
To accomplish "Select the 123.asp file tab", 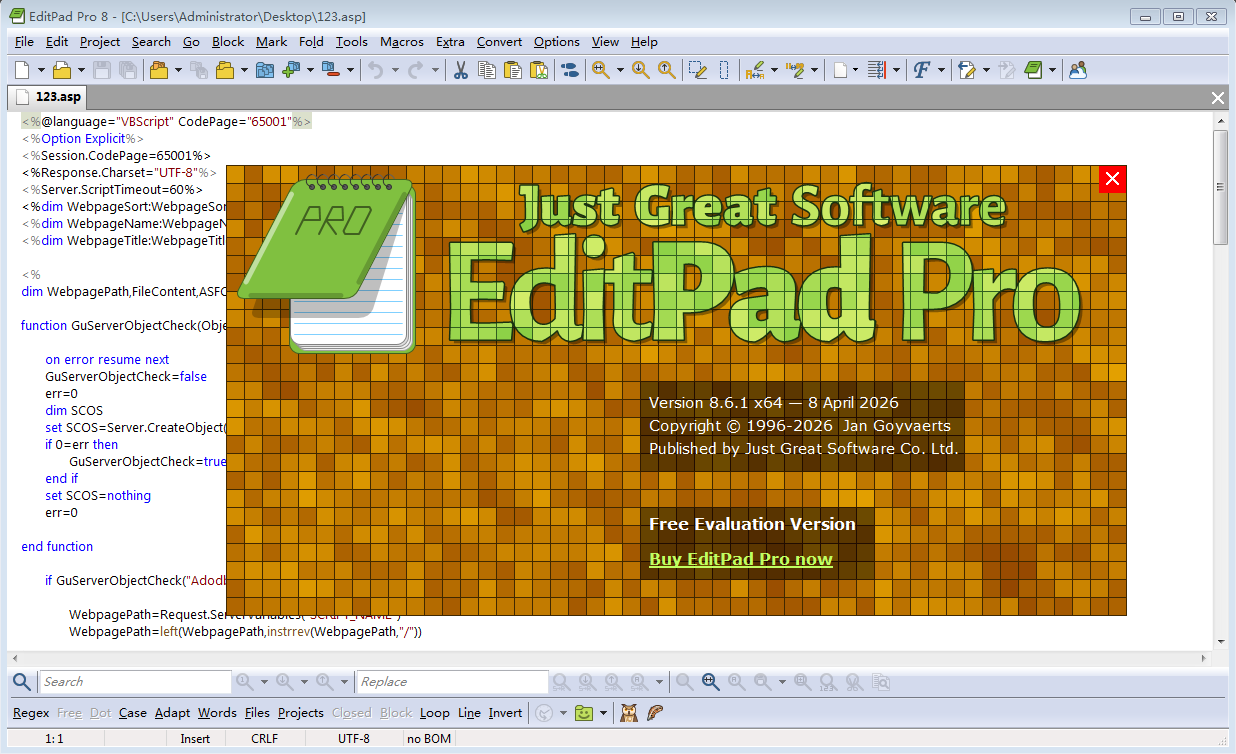I will coord(48,97).
